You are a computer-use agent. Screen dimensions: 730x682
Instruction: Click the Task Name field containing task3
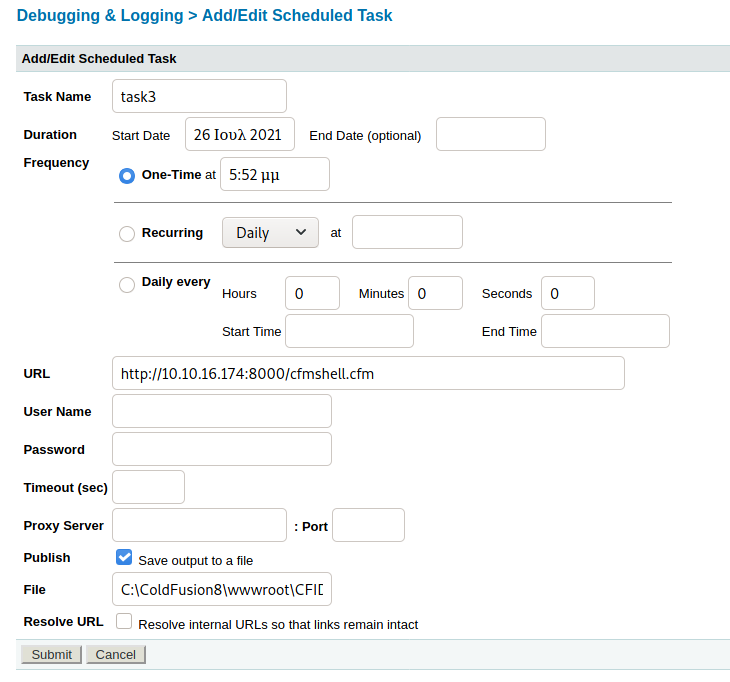199,97
